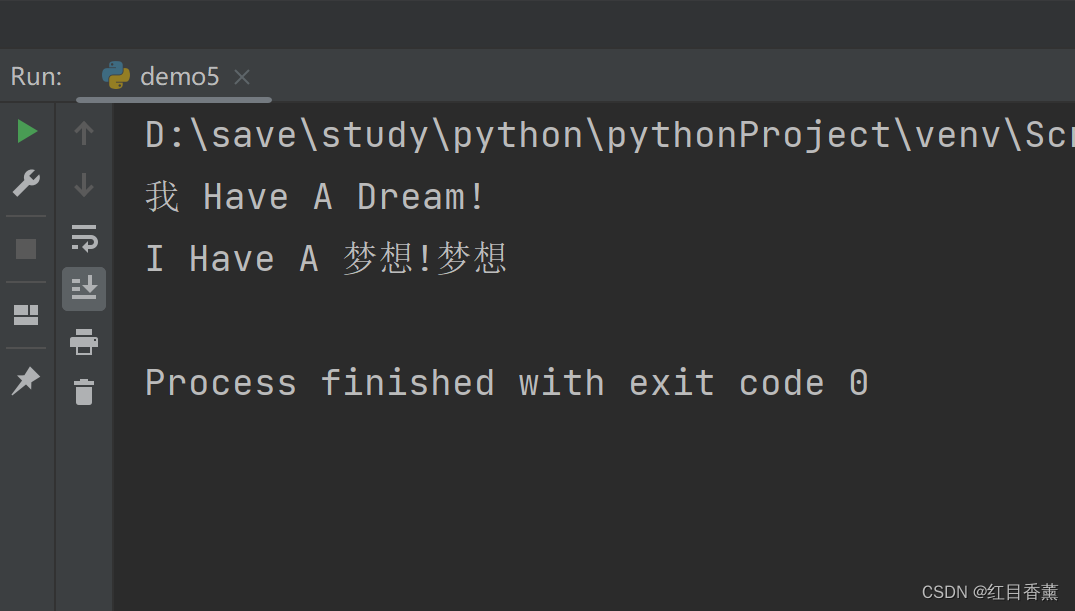Screen dimensions: 1075x611
Task: Select the demo5 run tab
Action: pos(179,76)
